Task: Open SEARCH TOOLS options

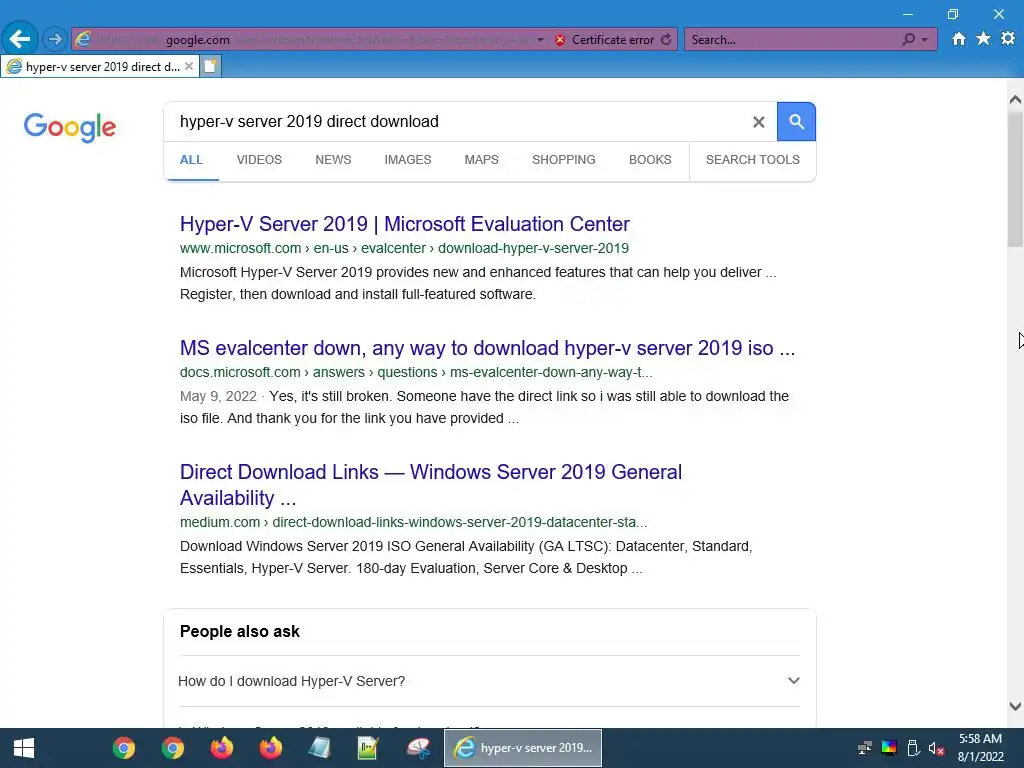Action: [752, 160]
